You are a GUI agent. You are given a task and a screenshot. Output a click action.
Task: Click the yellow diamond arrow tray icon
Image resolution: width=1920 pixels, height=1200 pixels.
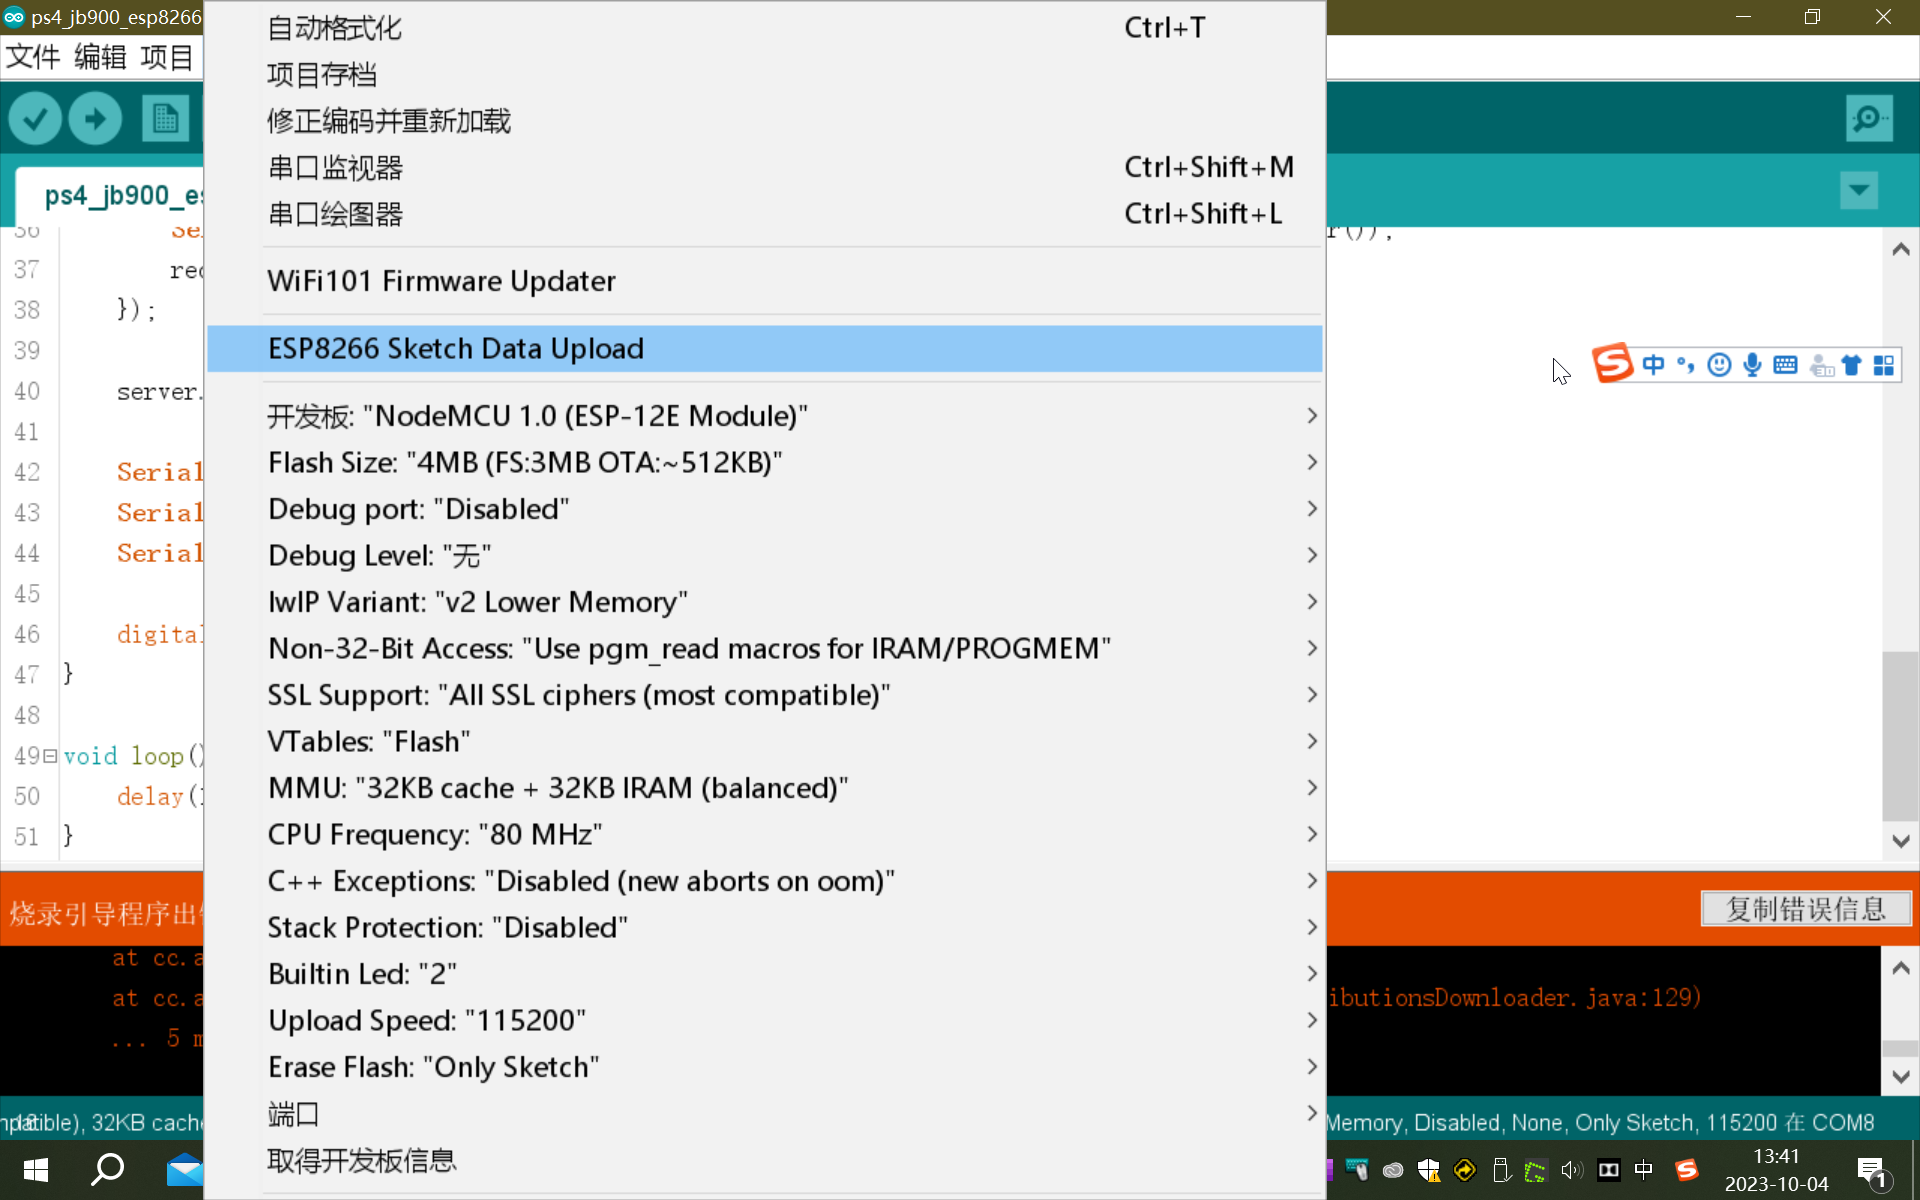pyautogui.click(x=1465, y=1169)
